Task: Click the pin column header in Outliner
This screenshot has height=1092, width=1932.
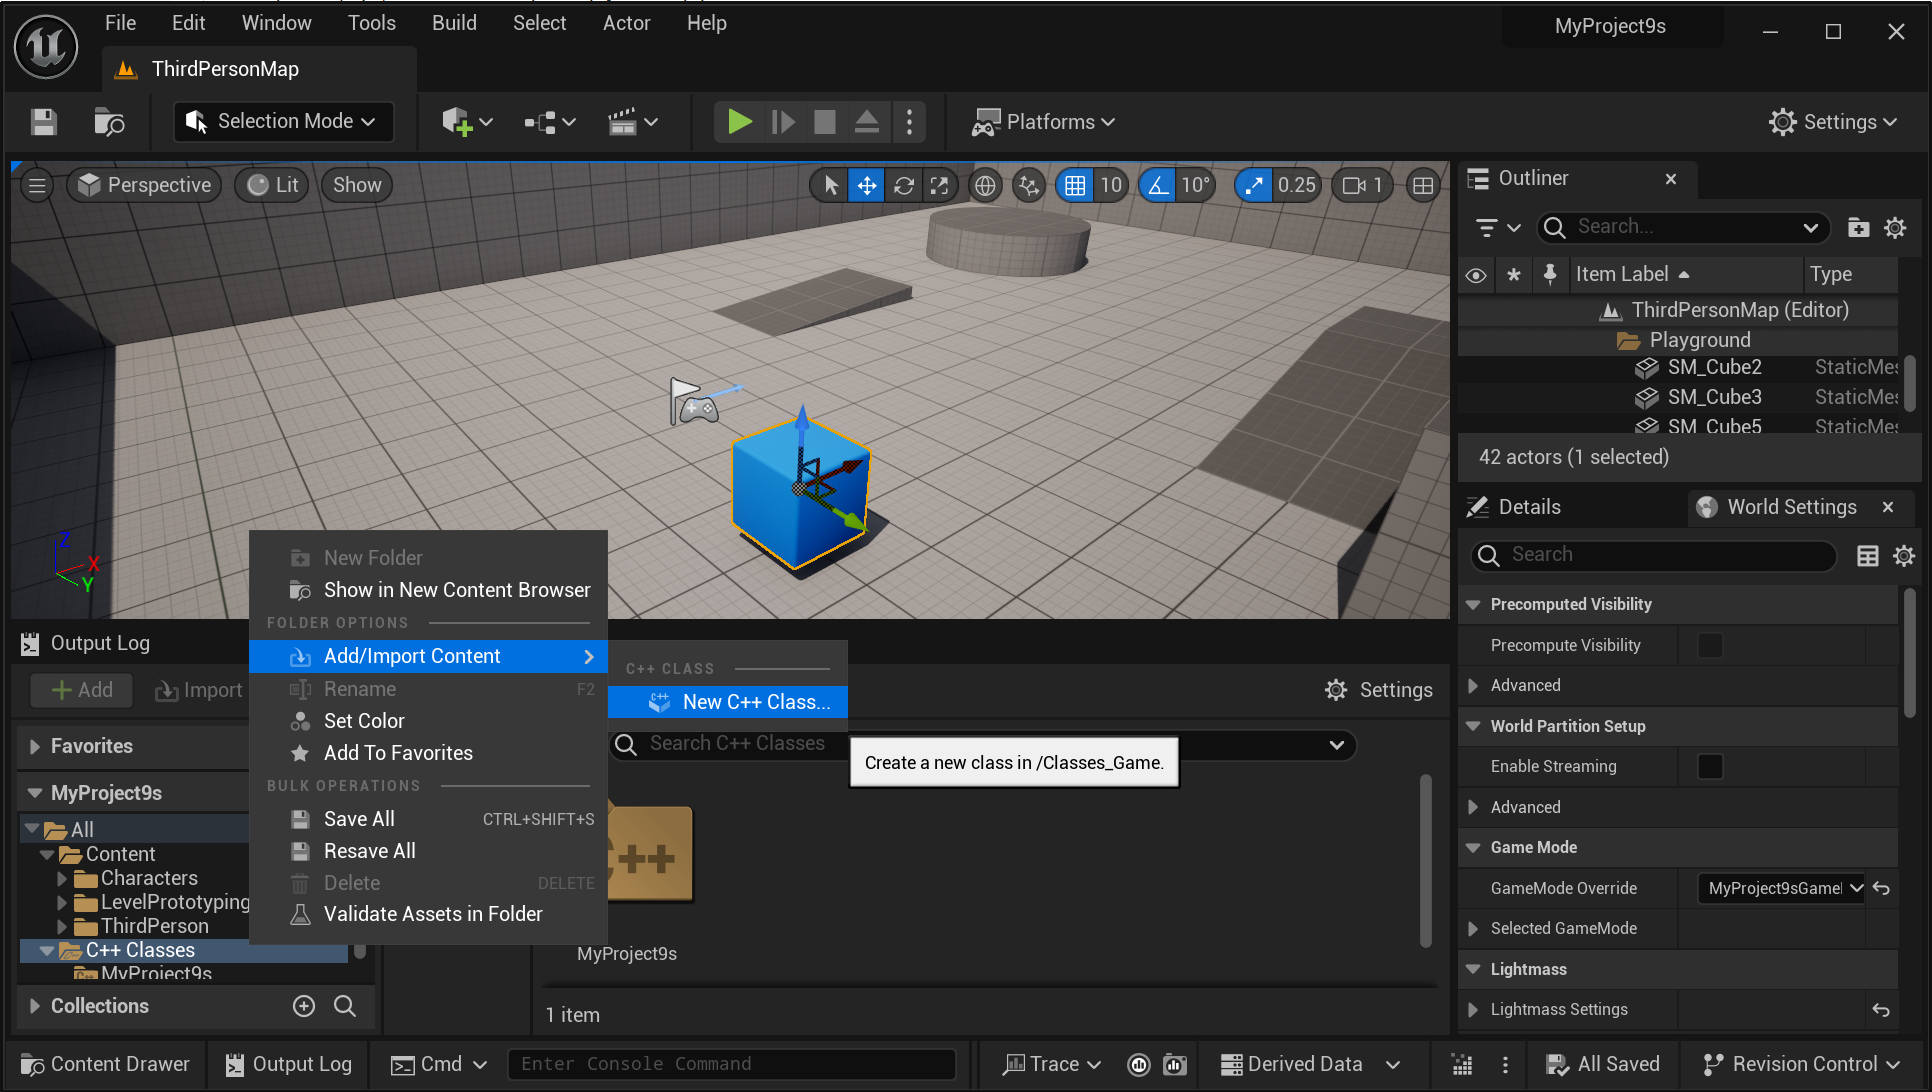Action: point(1550,275)
